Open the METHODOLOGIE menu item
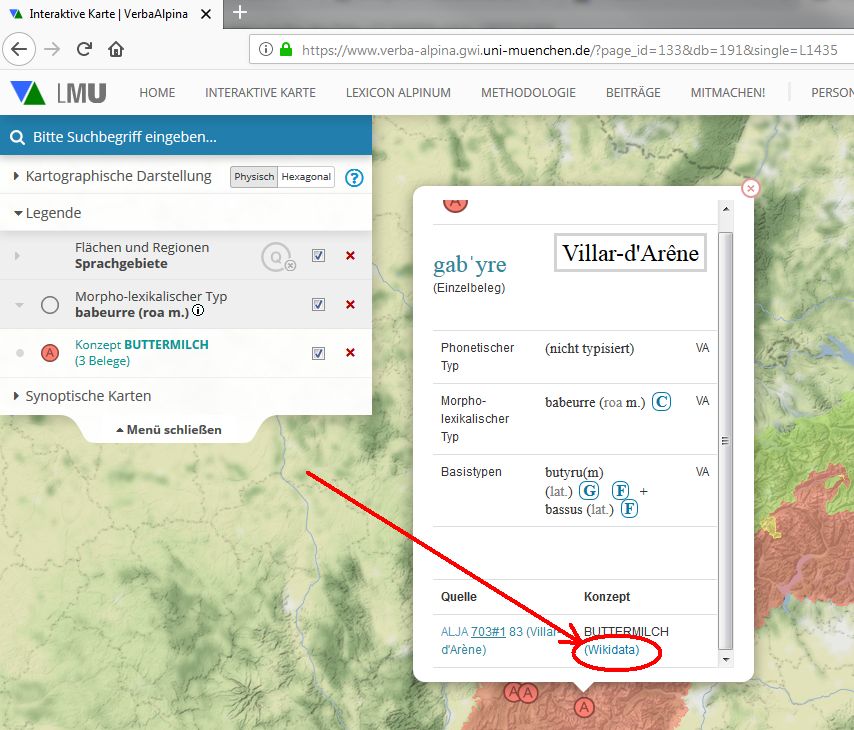This screenshot has height=730, width=854. coord(528,93)
